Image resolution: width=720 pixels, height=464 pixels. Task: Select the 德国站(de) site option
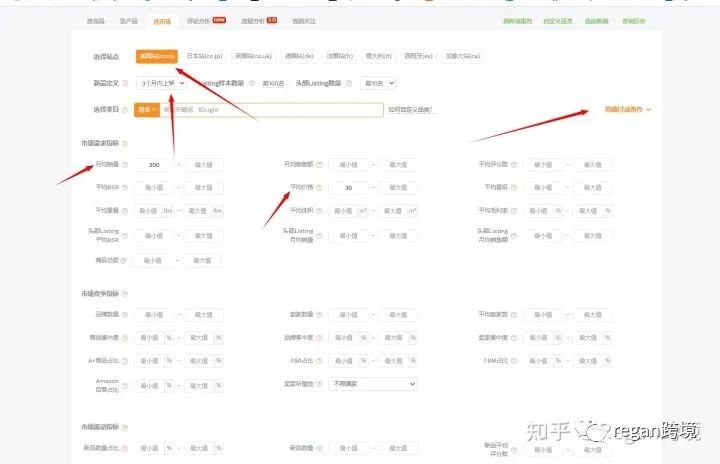point(299,56)
